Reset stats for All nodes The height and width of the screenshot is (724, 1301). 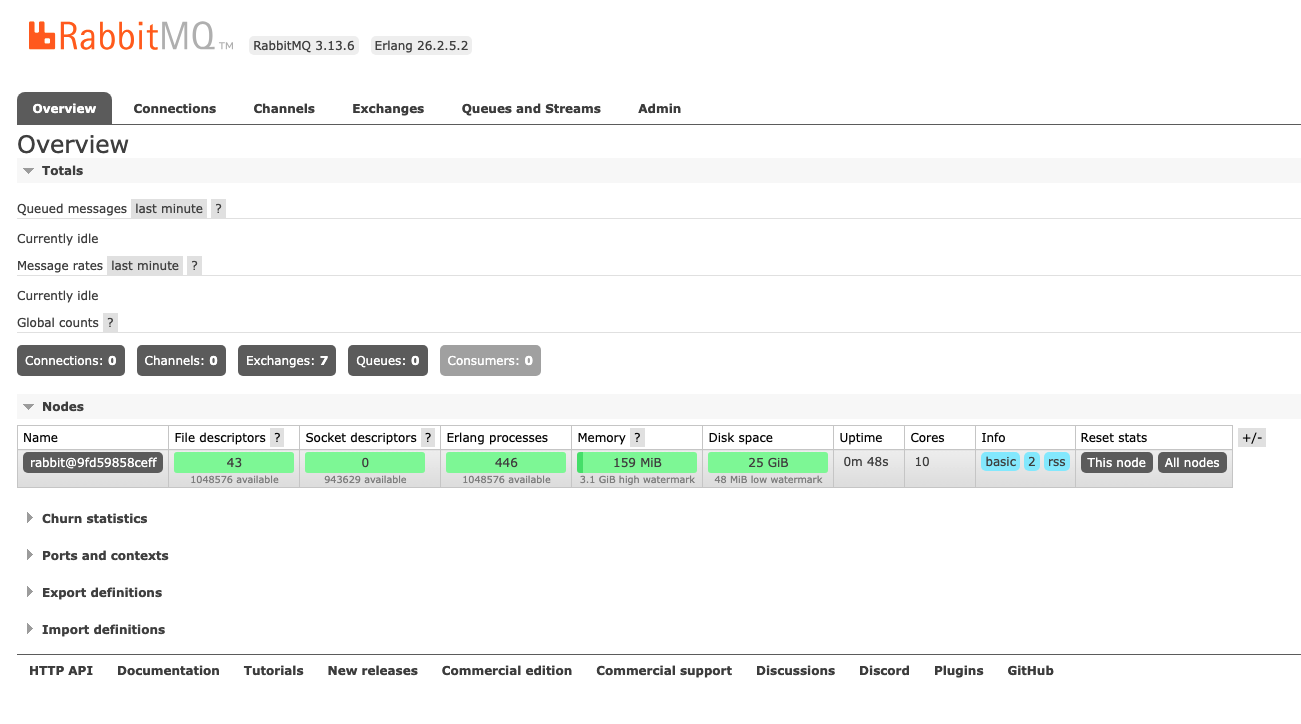click(1192, 463)
